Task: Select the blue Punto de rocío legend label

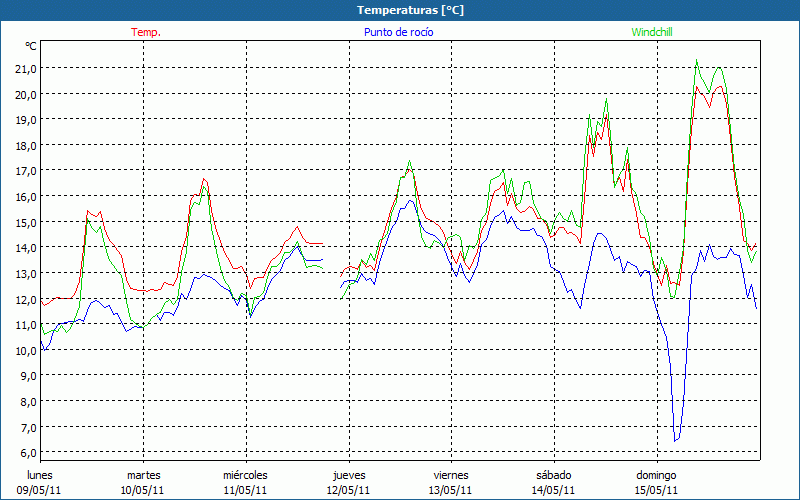Action: click(398, 32)
